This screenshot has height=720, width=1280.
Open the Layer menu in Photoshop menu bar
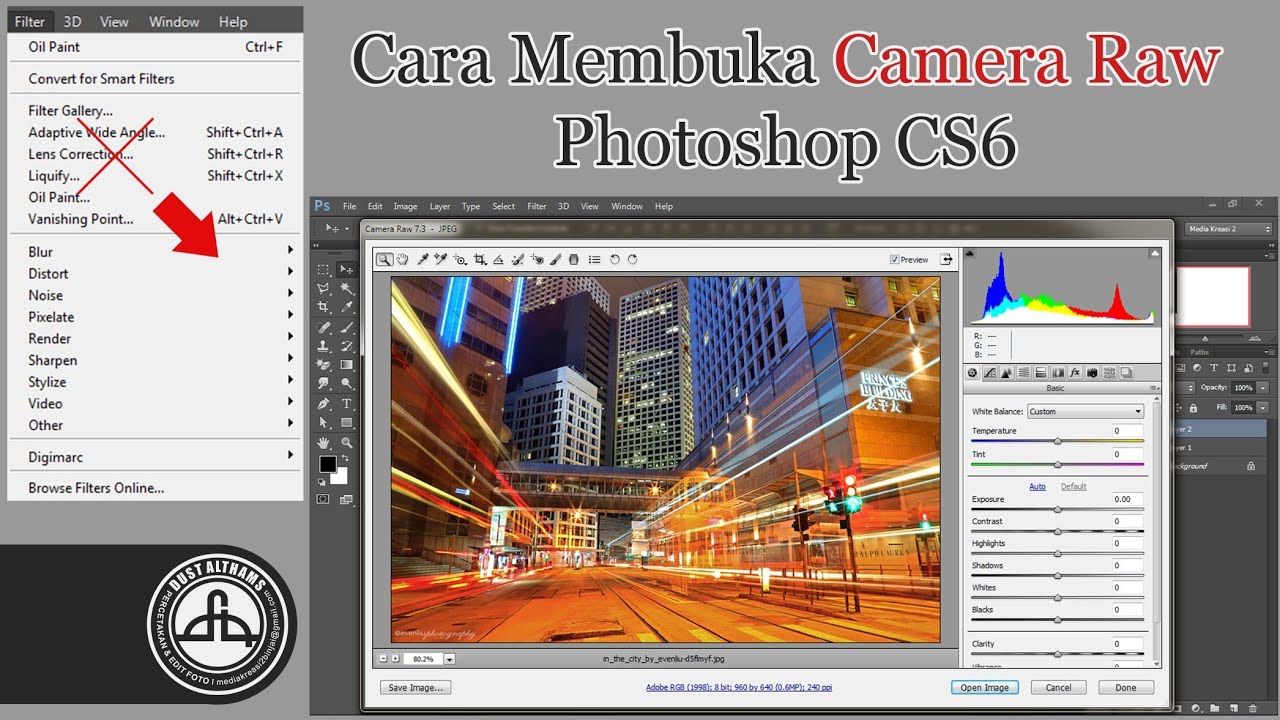440,206
